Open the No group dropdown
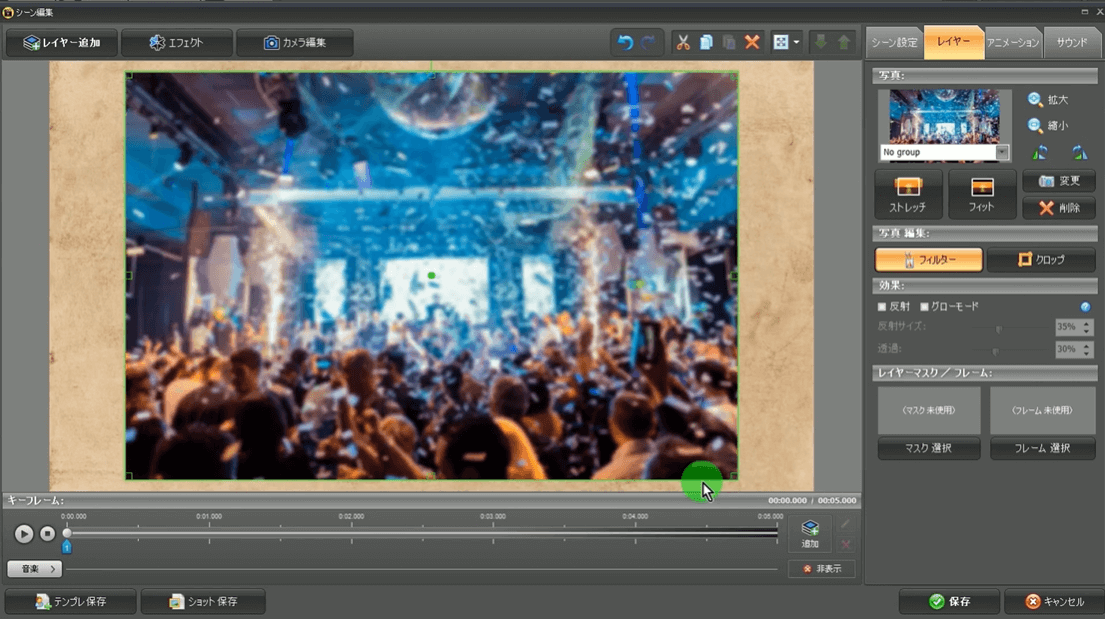 tap(1002, 153)
